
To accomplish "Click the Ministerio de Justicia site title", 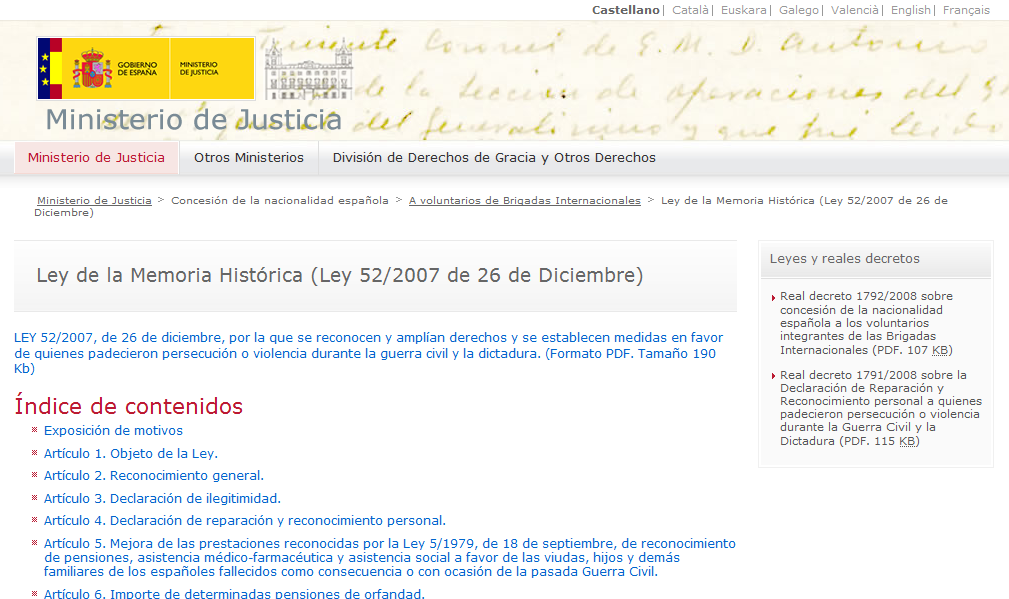I will click(x=194, y=120).
